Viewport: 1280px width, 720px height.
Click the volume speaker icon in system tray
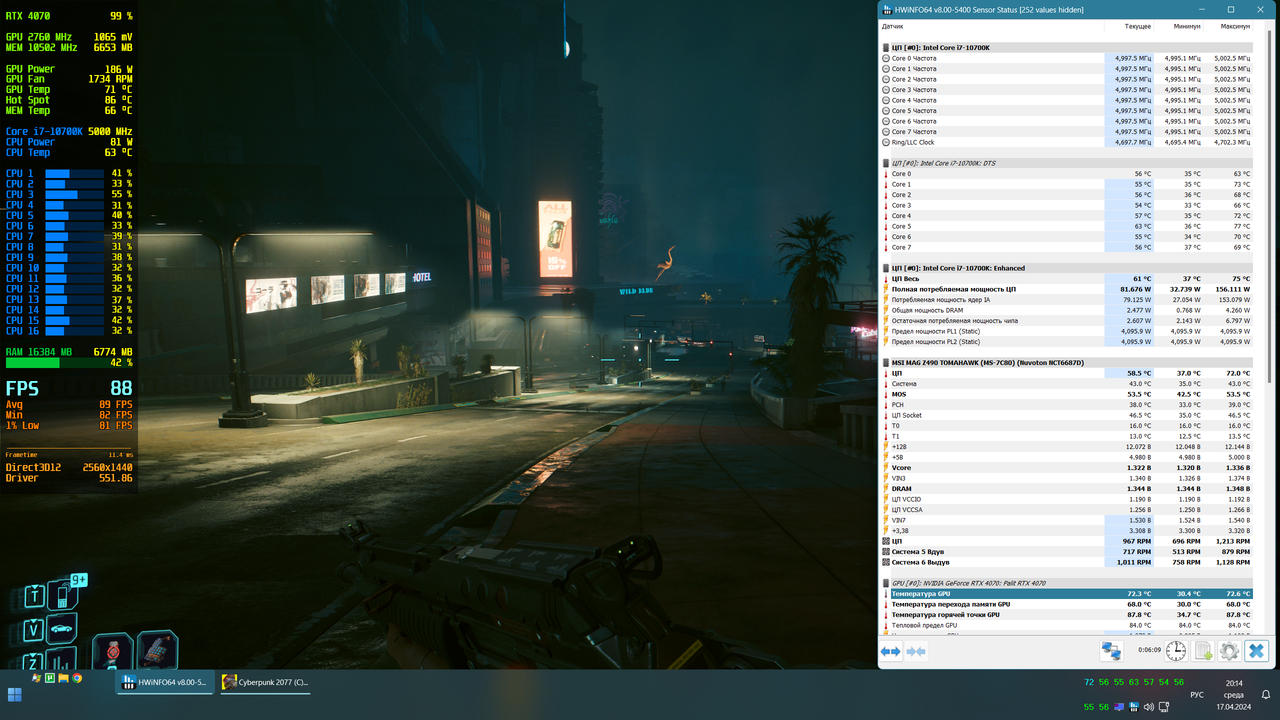[x=1148, y=707]
